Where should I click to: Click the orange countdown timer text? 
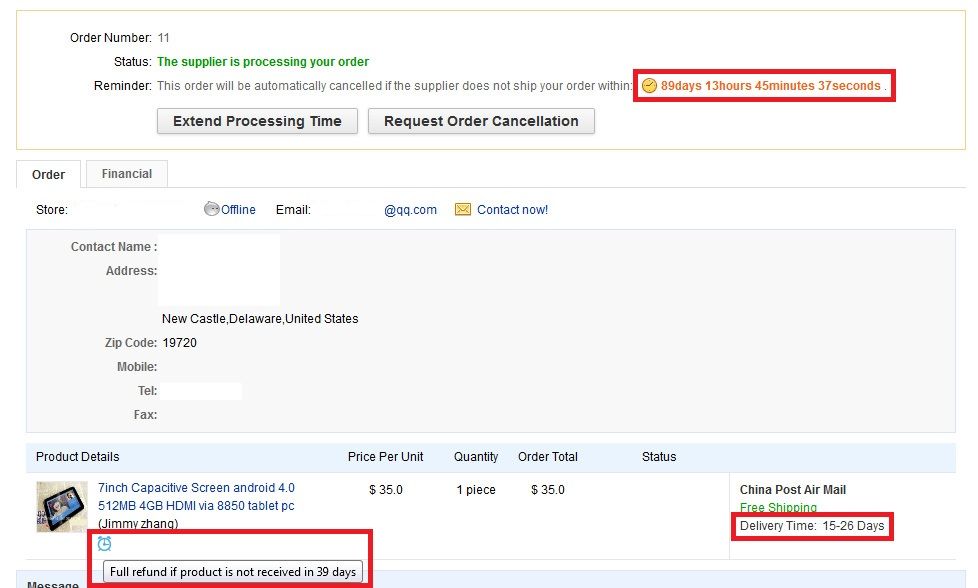[x=770, y=86]
